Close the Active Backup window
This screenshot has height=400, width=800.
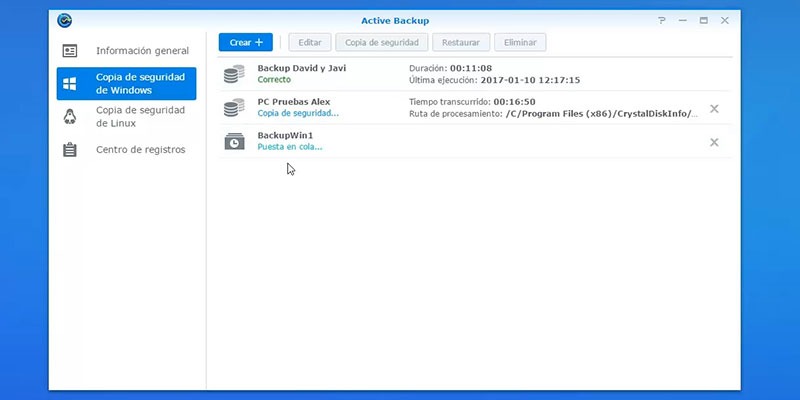[x=724, y=20]
